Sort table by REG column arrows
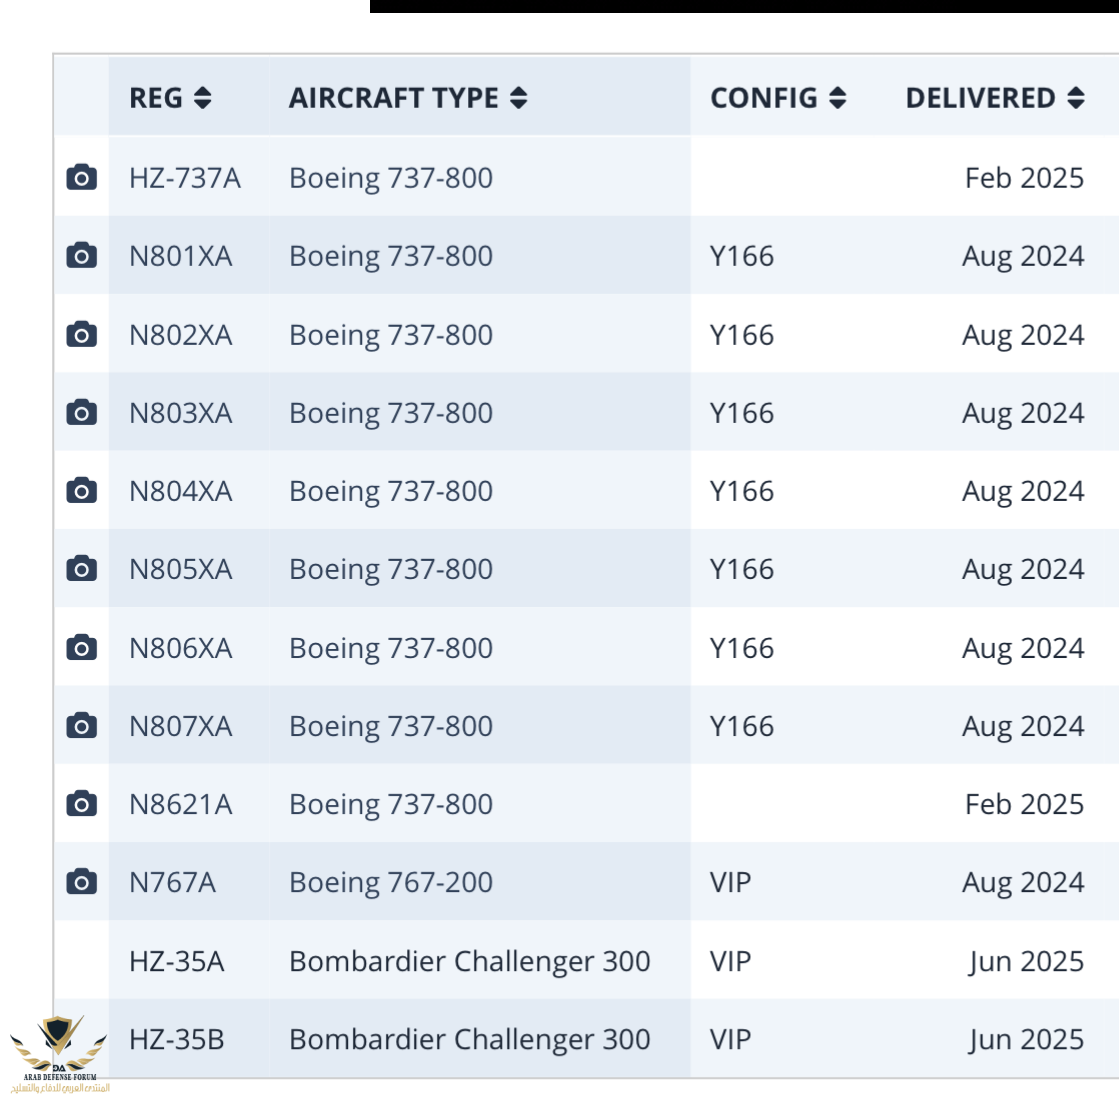 coord(203,98)
